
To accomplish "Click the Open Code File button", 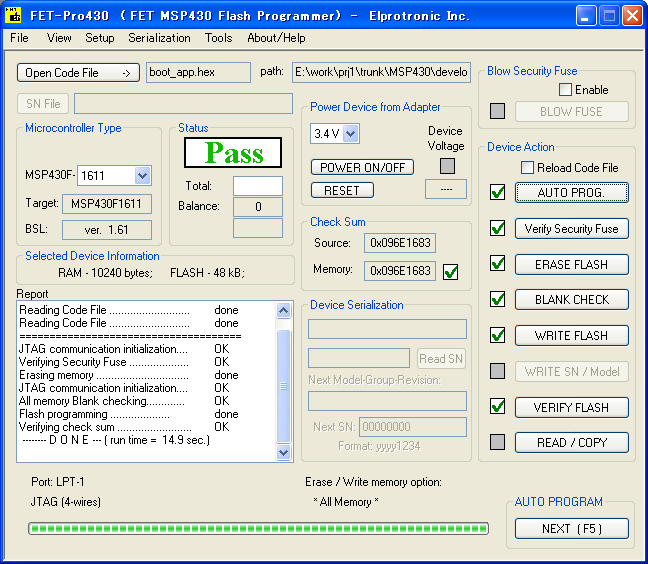I will (x=79, y=73).
